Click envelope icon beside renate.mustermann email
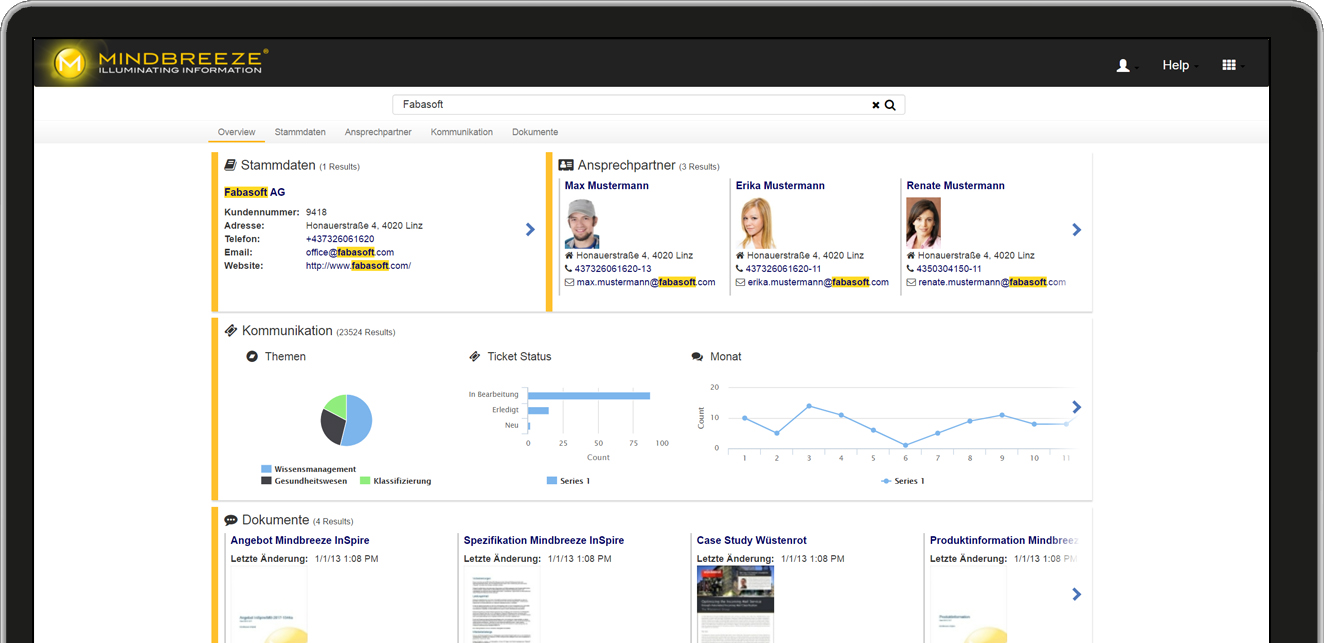 coord(912,282)
